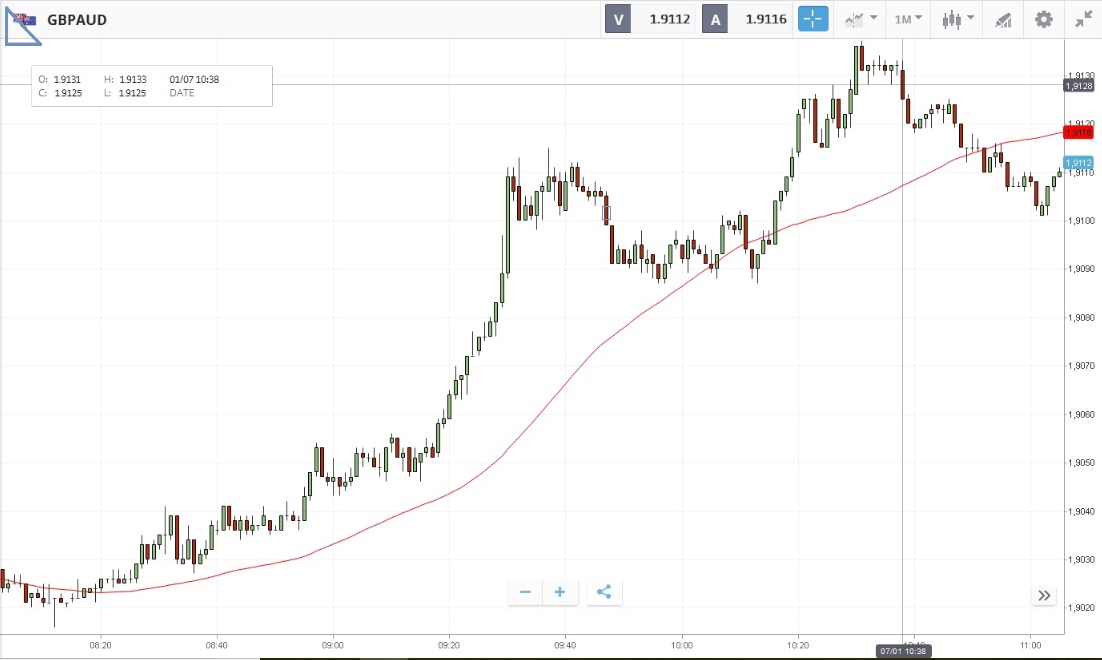Zoom in the chart with plus

(x=560, y=592)
